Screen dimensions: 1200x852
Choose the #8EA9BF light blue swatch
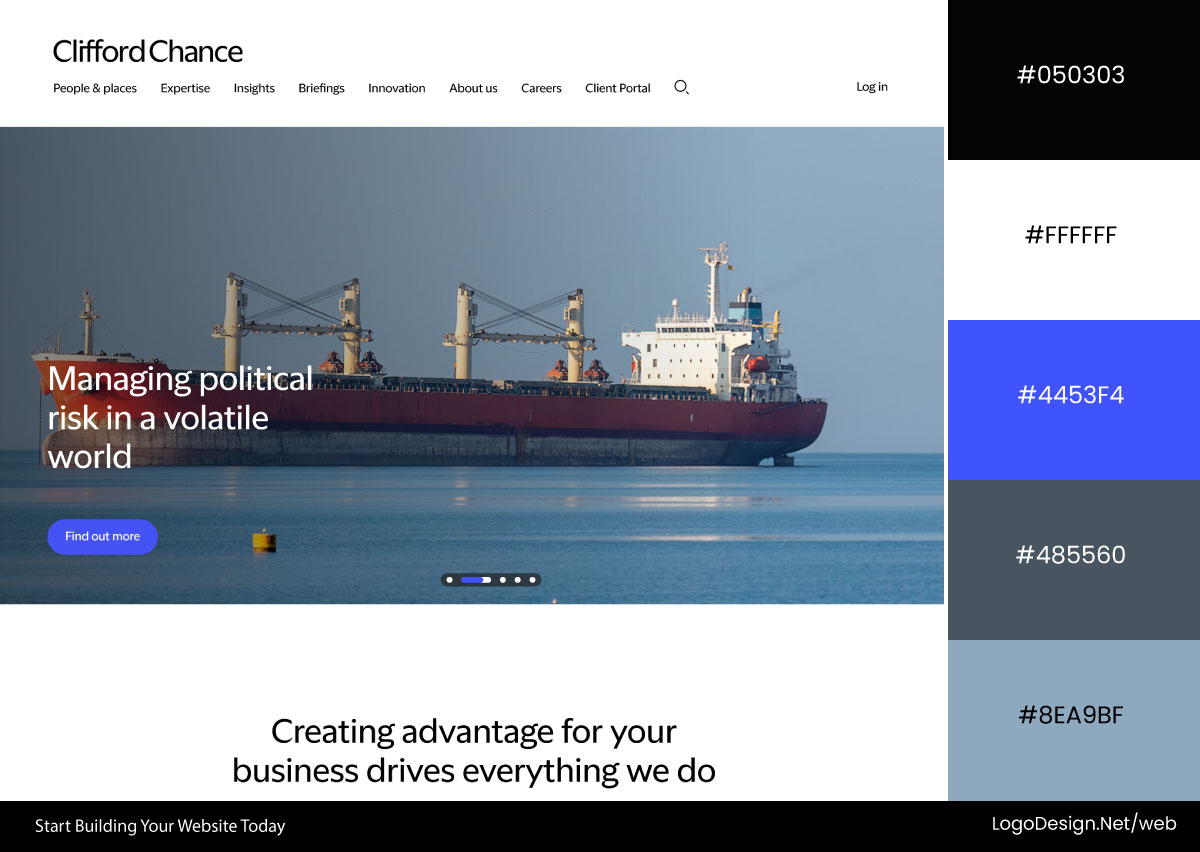(1074, 720)
